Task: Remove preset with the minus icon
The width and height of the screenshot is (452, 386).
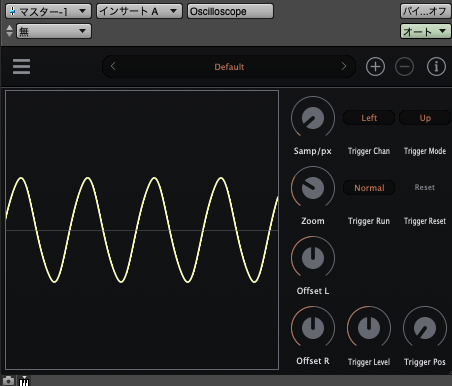Action: tap(404, 67)
